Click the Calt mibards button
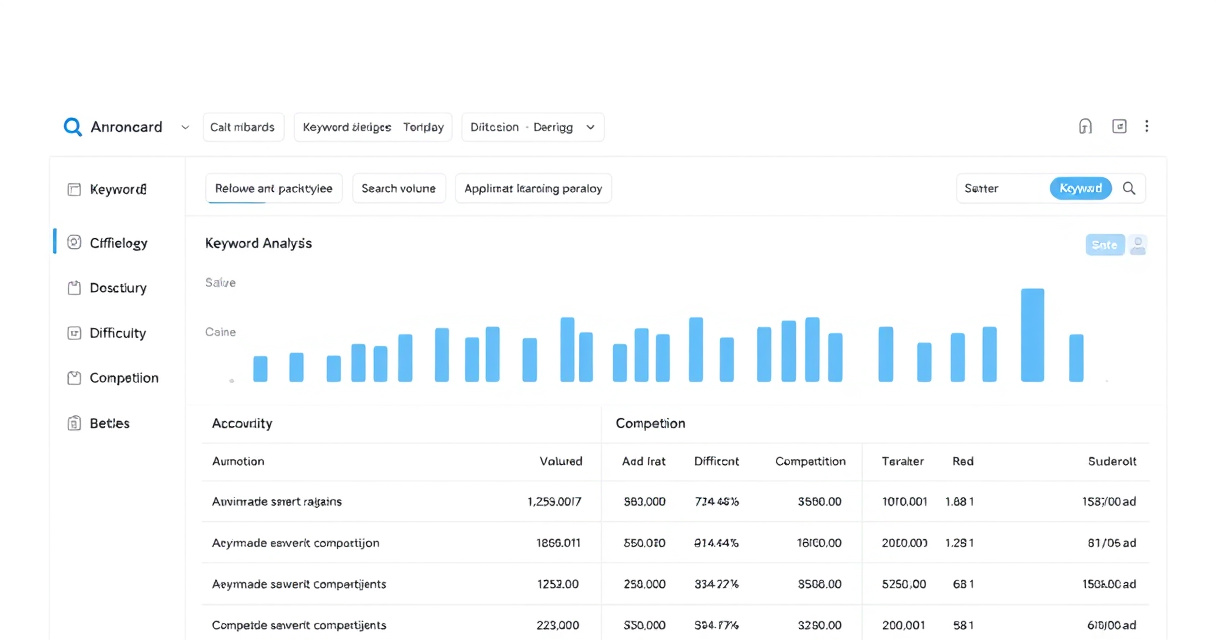The width and height of the screenshot is (1216, 640). [243, 127]
